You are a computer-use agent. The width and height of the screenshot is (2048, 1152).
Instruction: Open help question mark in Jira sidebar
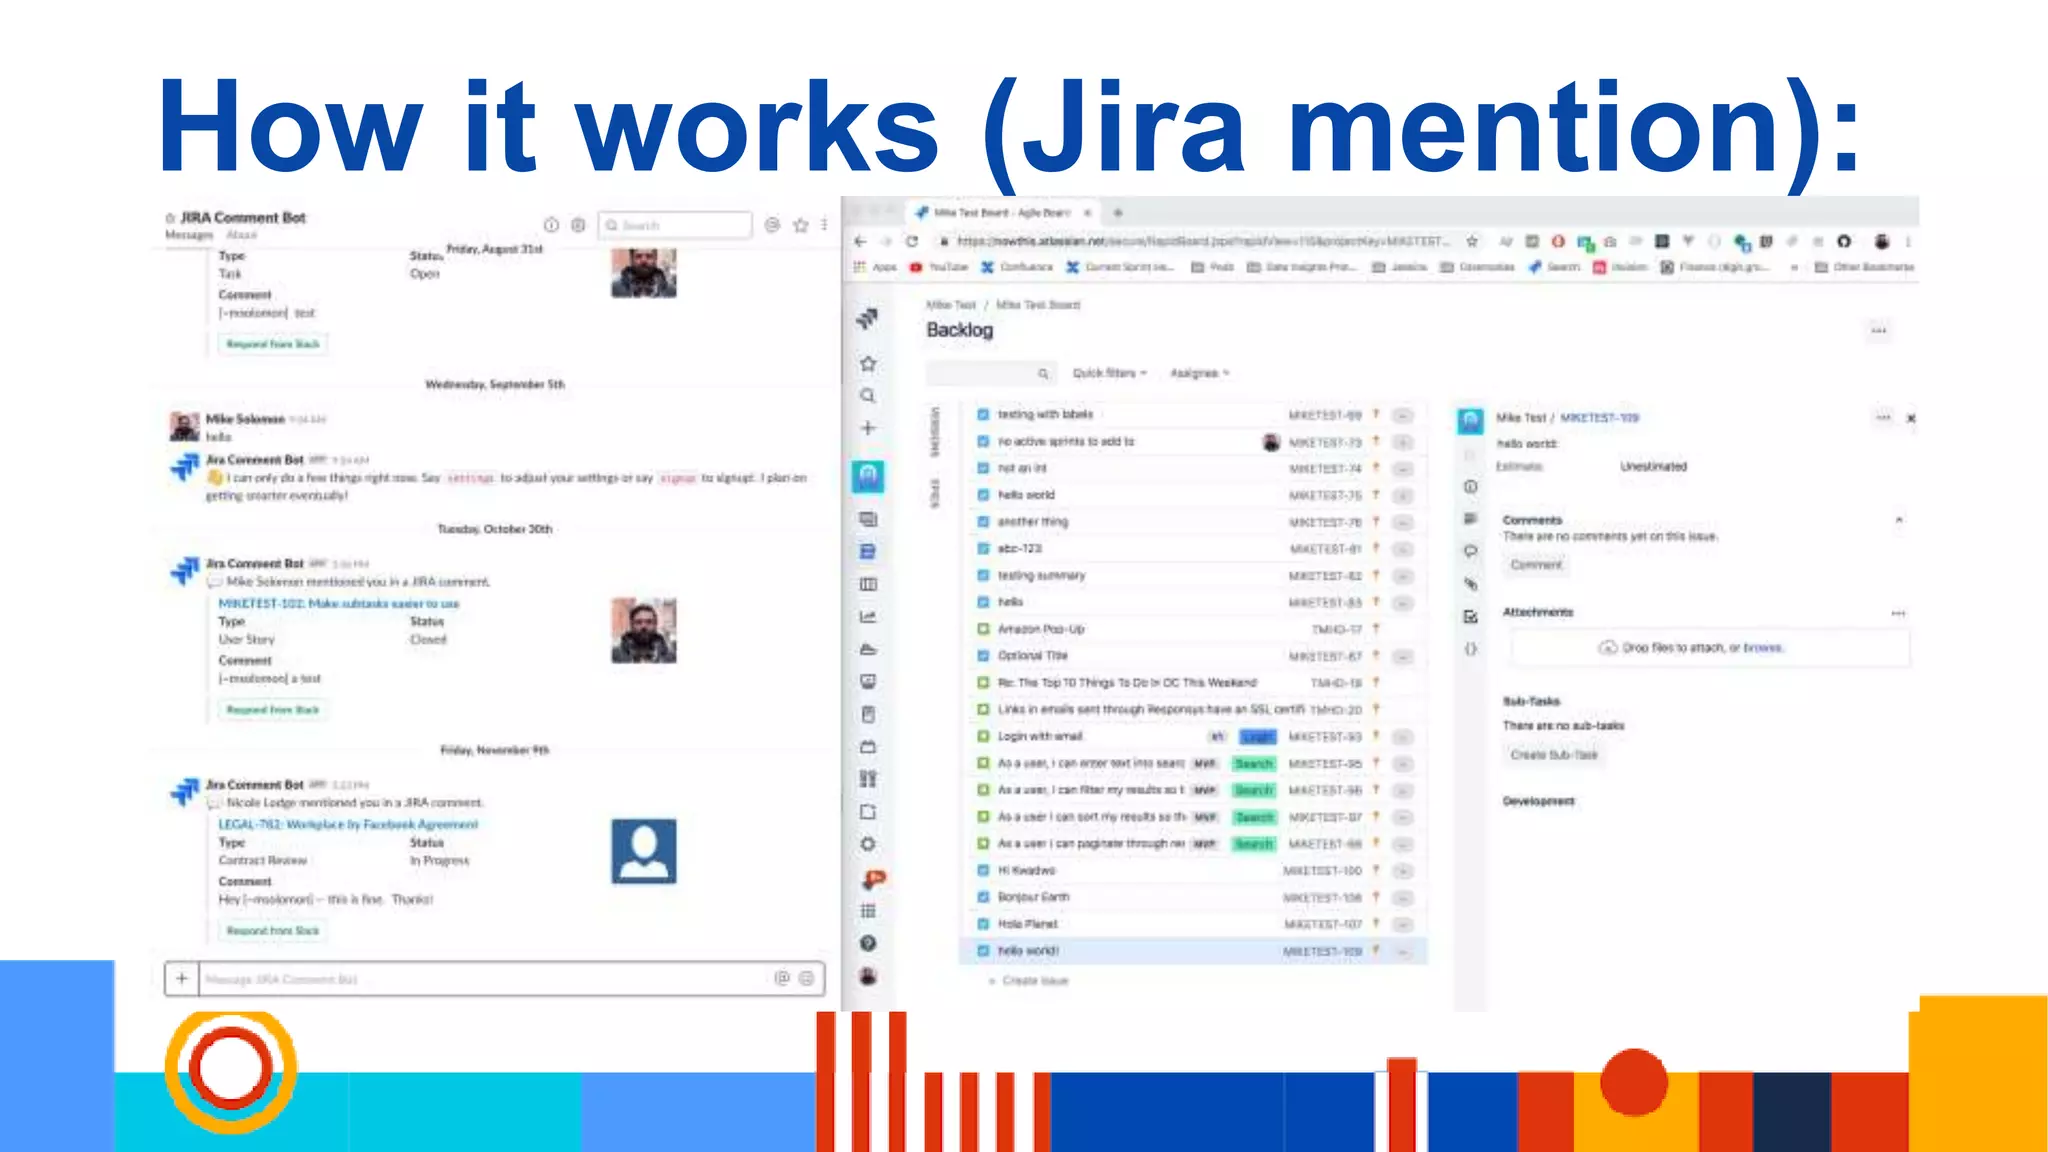click(x=868, y=943)
